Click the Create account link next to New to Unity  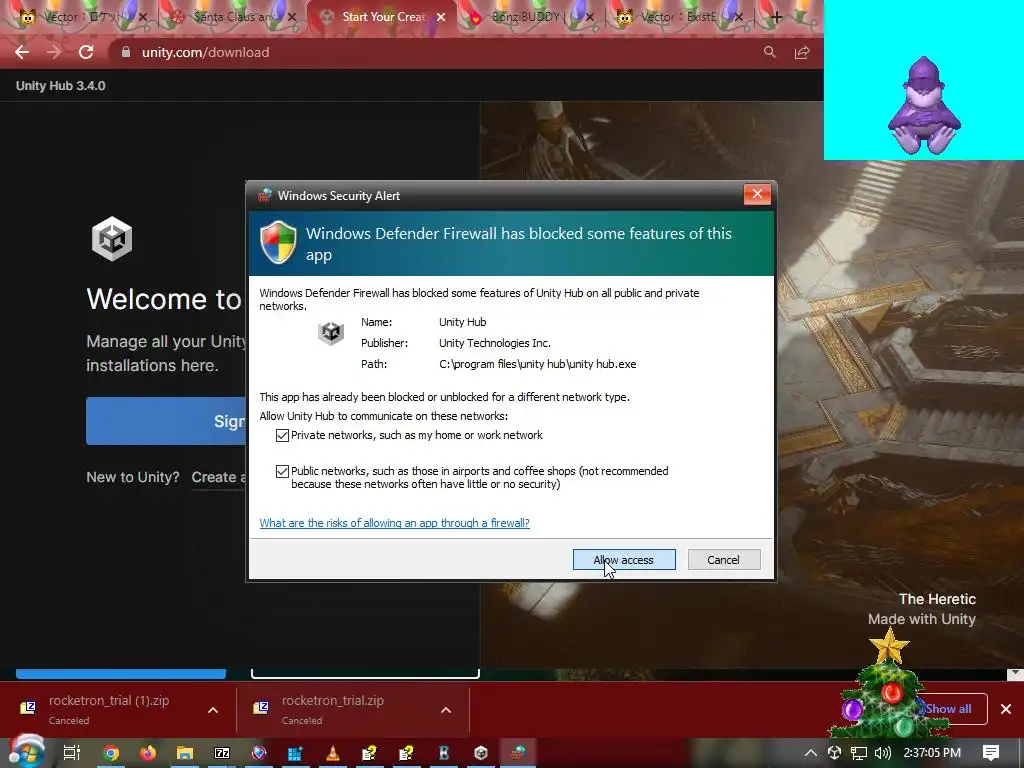(x=218, y=477)
